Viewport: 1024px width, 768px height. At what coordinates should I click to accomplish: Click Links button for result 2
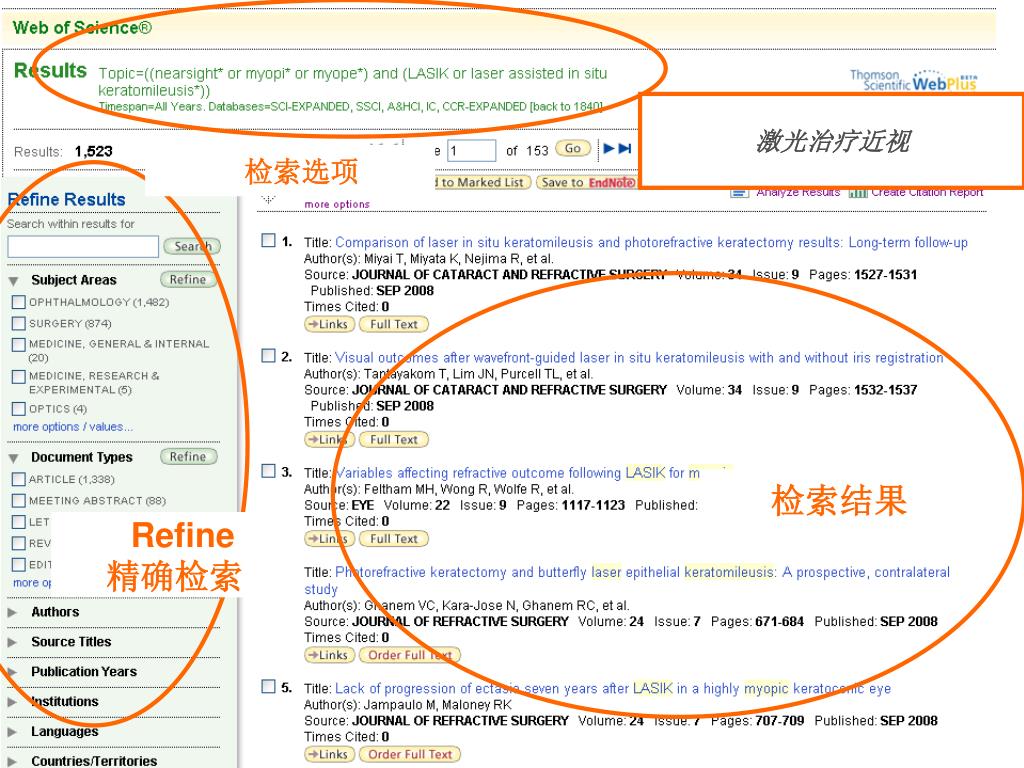click(330, 440)
